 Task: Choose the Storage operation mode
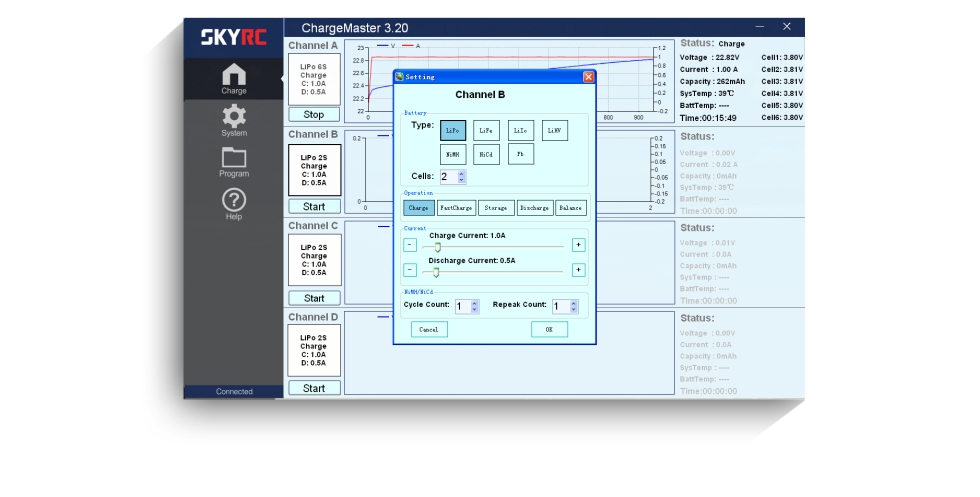click(x=496, y=208)
